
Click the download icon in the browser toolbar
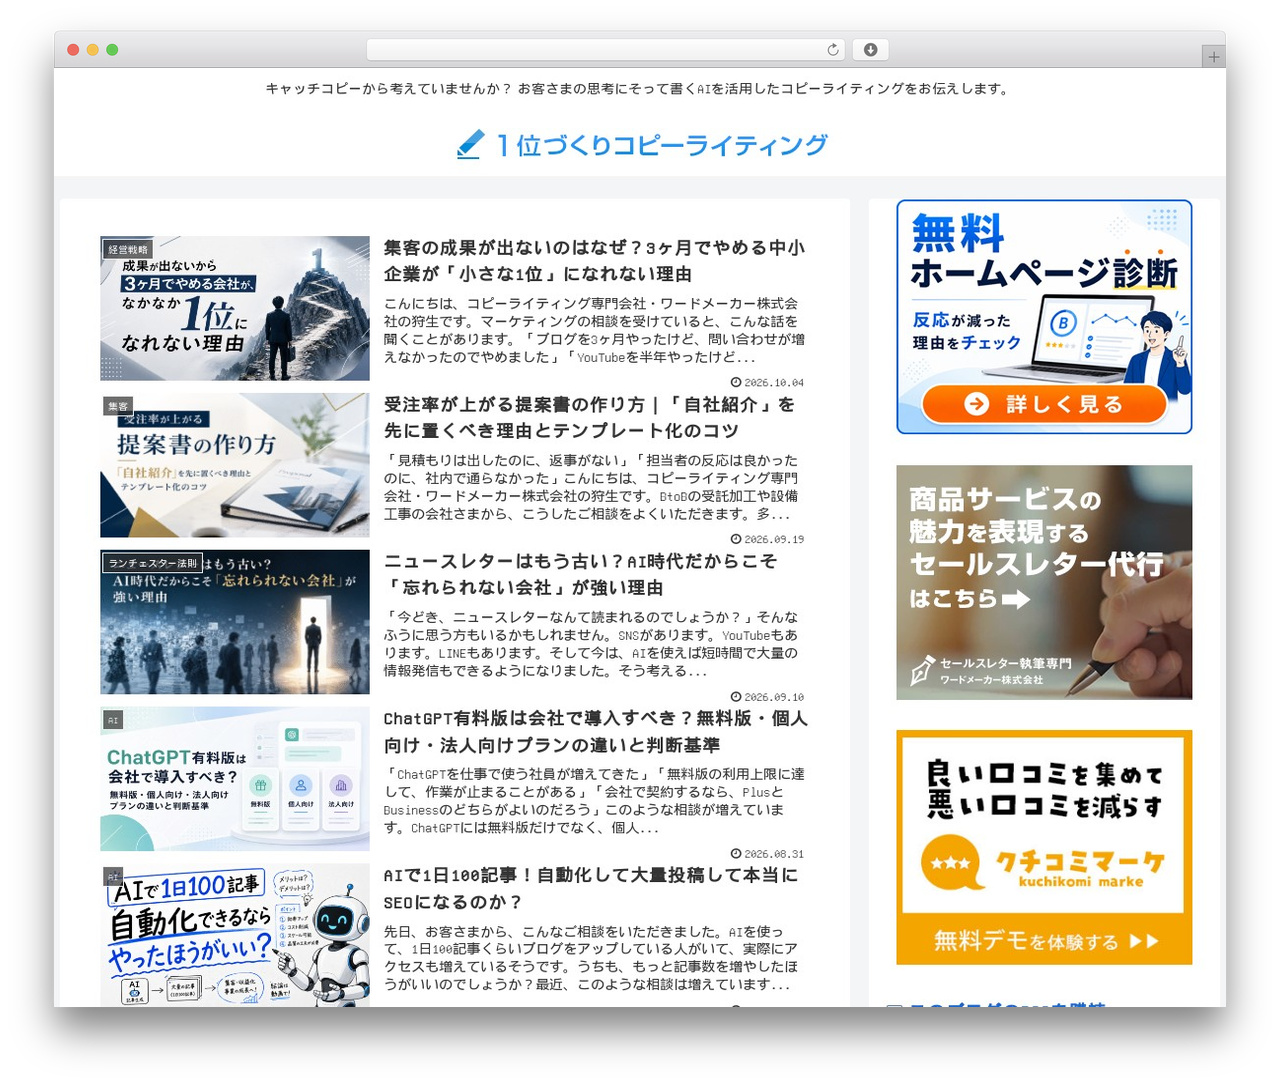[x=871, y=50]
